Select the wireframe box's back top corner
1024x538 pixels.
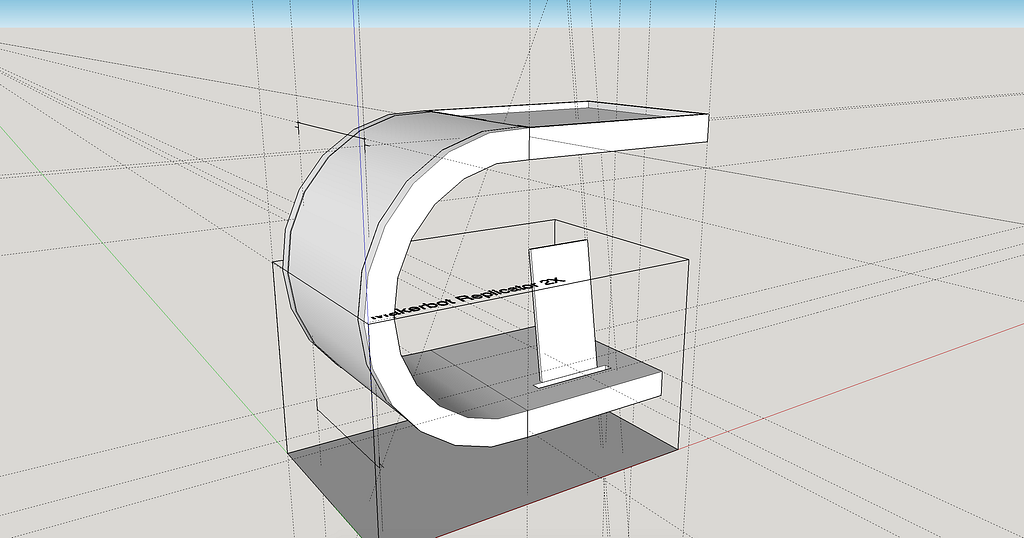(554, 220)
